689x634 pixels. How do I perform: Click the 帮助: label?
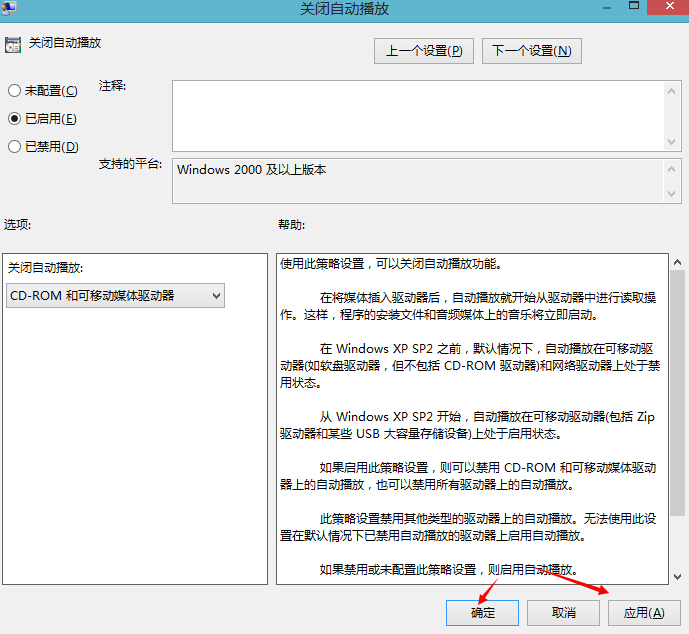click(x=292, y=225)
